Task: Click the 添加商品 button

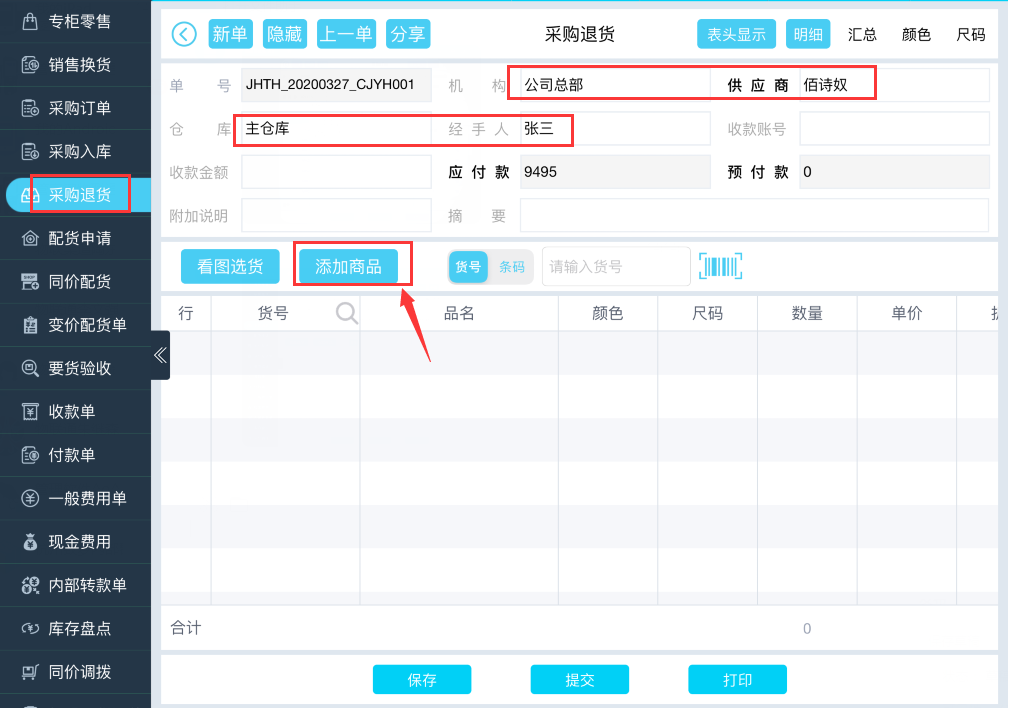Action: coord(348,267)
